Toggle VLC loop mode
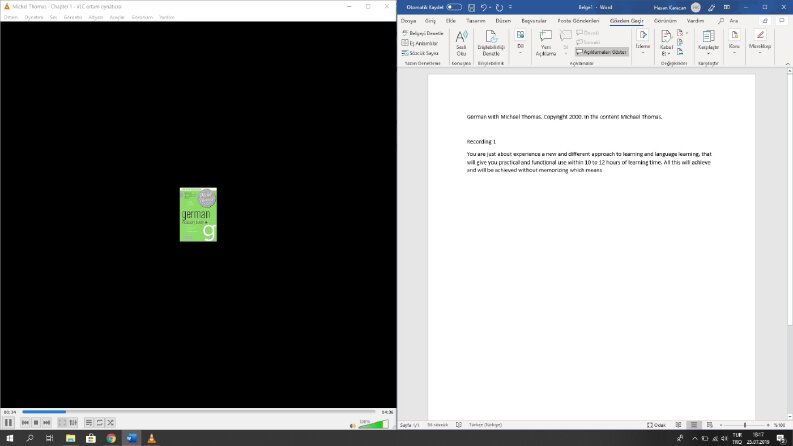This screenshot has height=446, width=793. pyautogui.click(x=100, y=422)
